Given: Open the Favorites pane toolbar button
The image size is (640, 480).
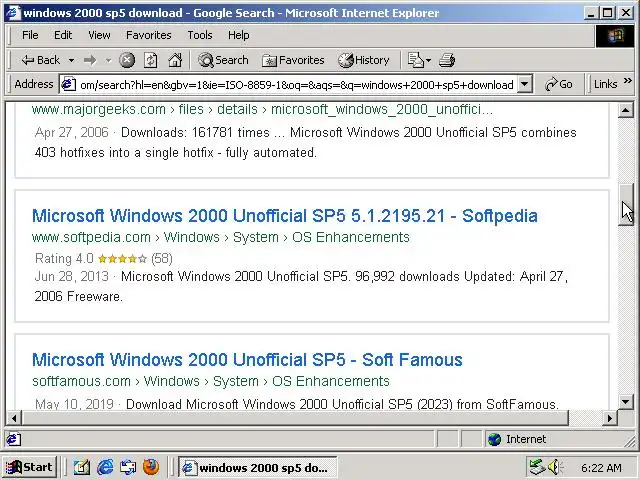Looking at the screenshot, I should [293, 60].
